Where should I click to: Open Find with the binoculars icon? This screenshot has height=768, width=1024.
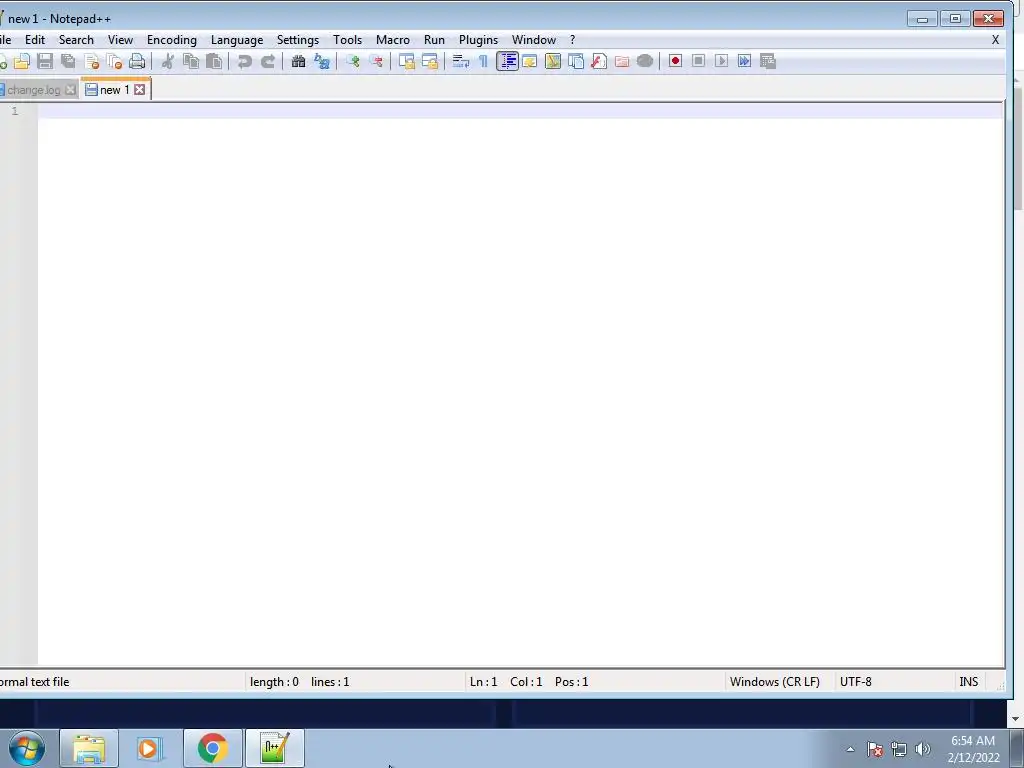(298, 61)
